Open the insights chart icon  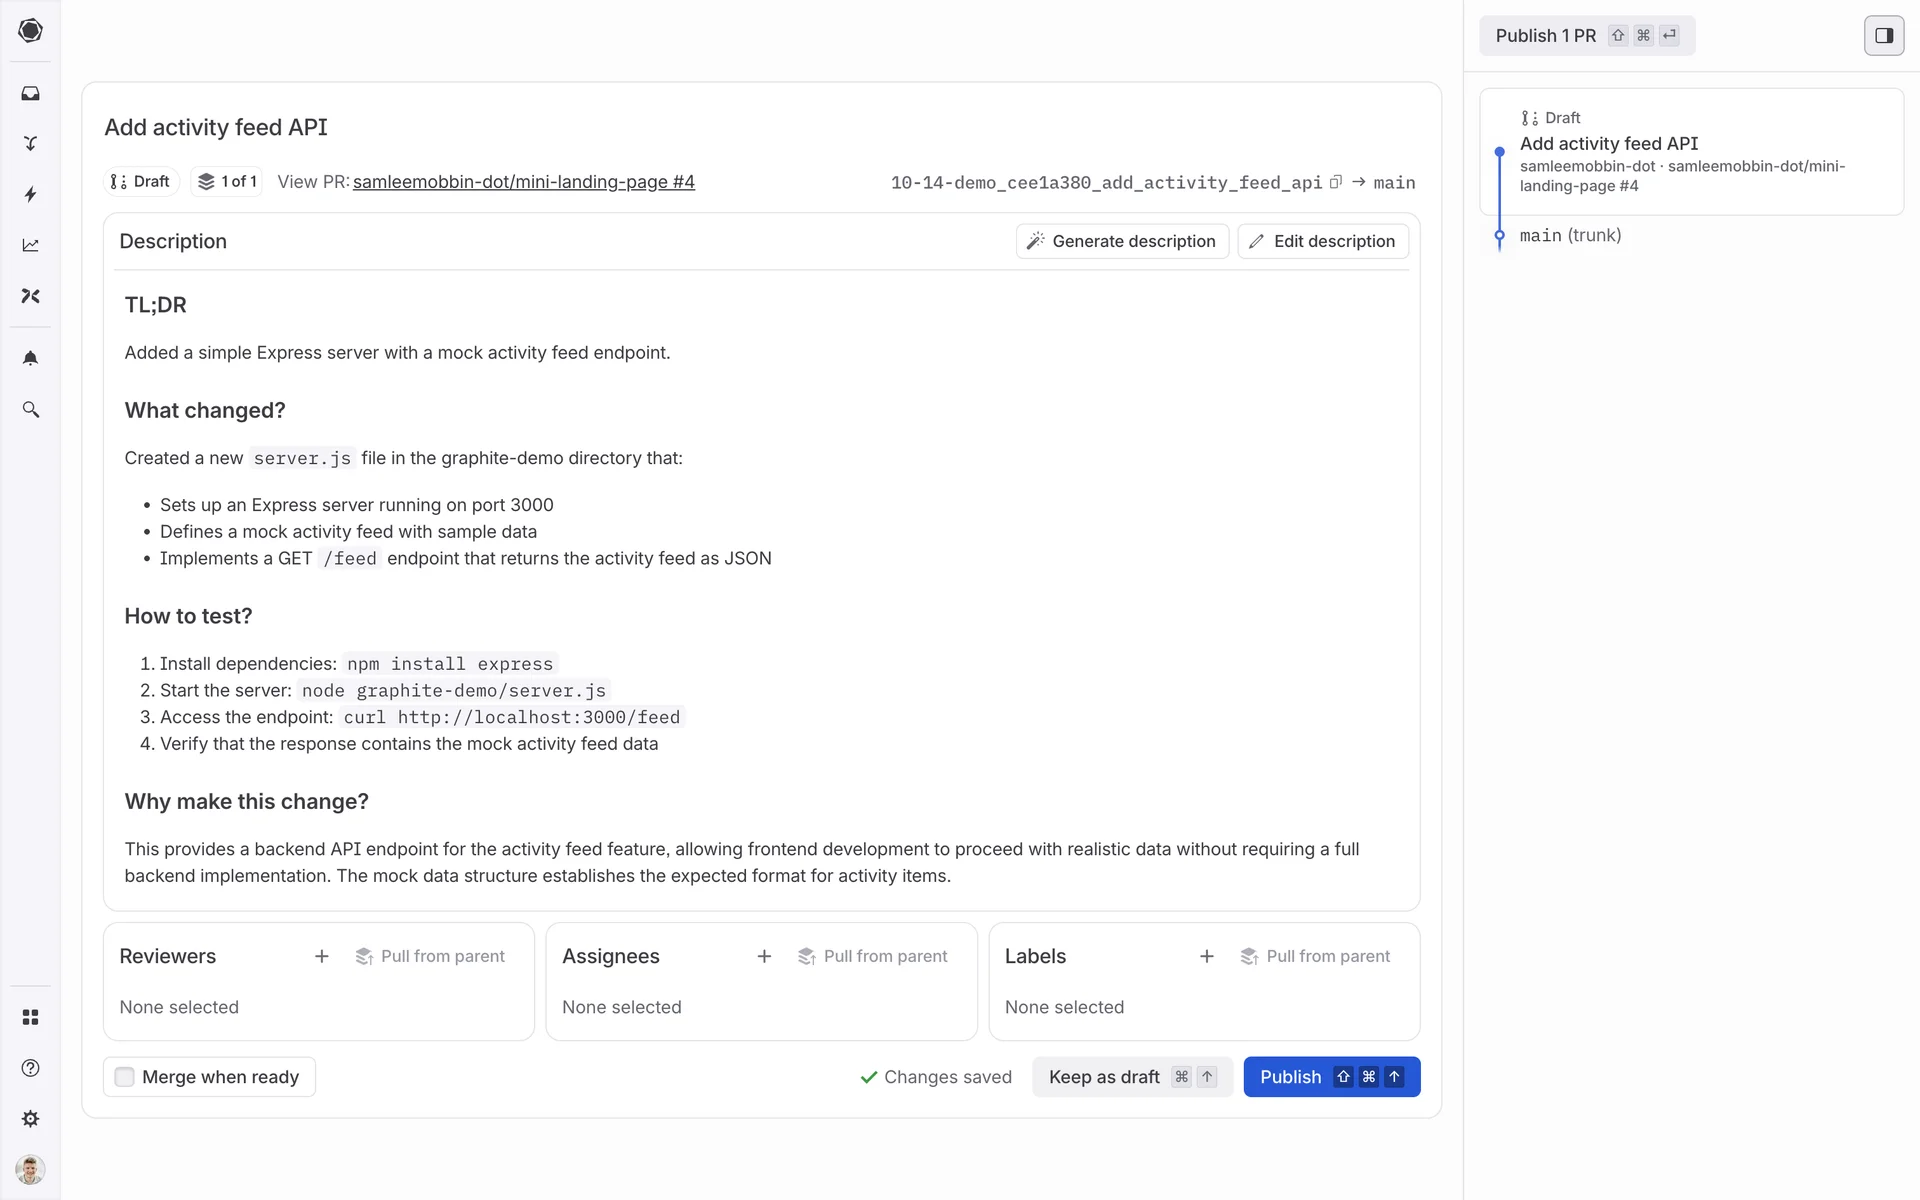[30, 245]
